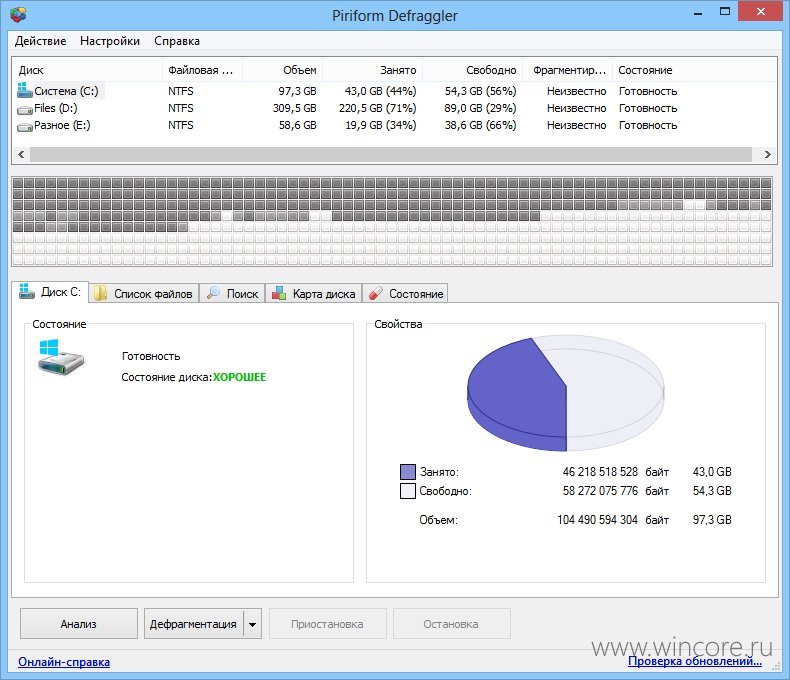Open the Настройки menu

[x=110, y=41]
